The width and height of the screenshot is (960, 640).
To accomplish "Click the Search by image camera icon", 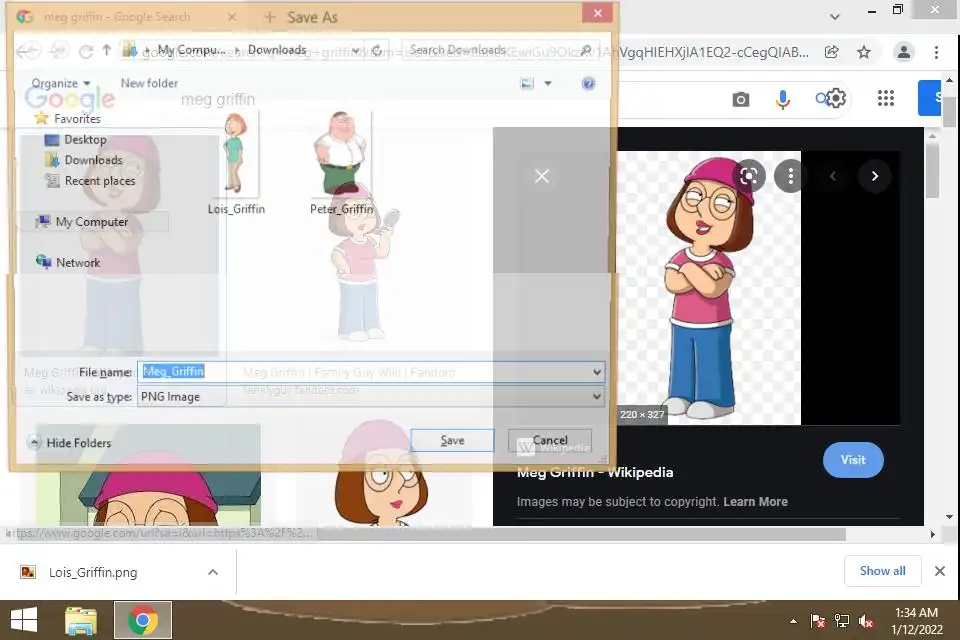I will tap(741, 99).
